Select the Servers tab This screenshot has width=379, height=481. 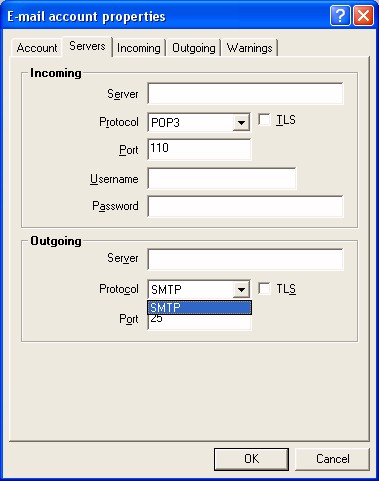point(87,46)
